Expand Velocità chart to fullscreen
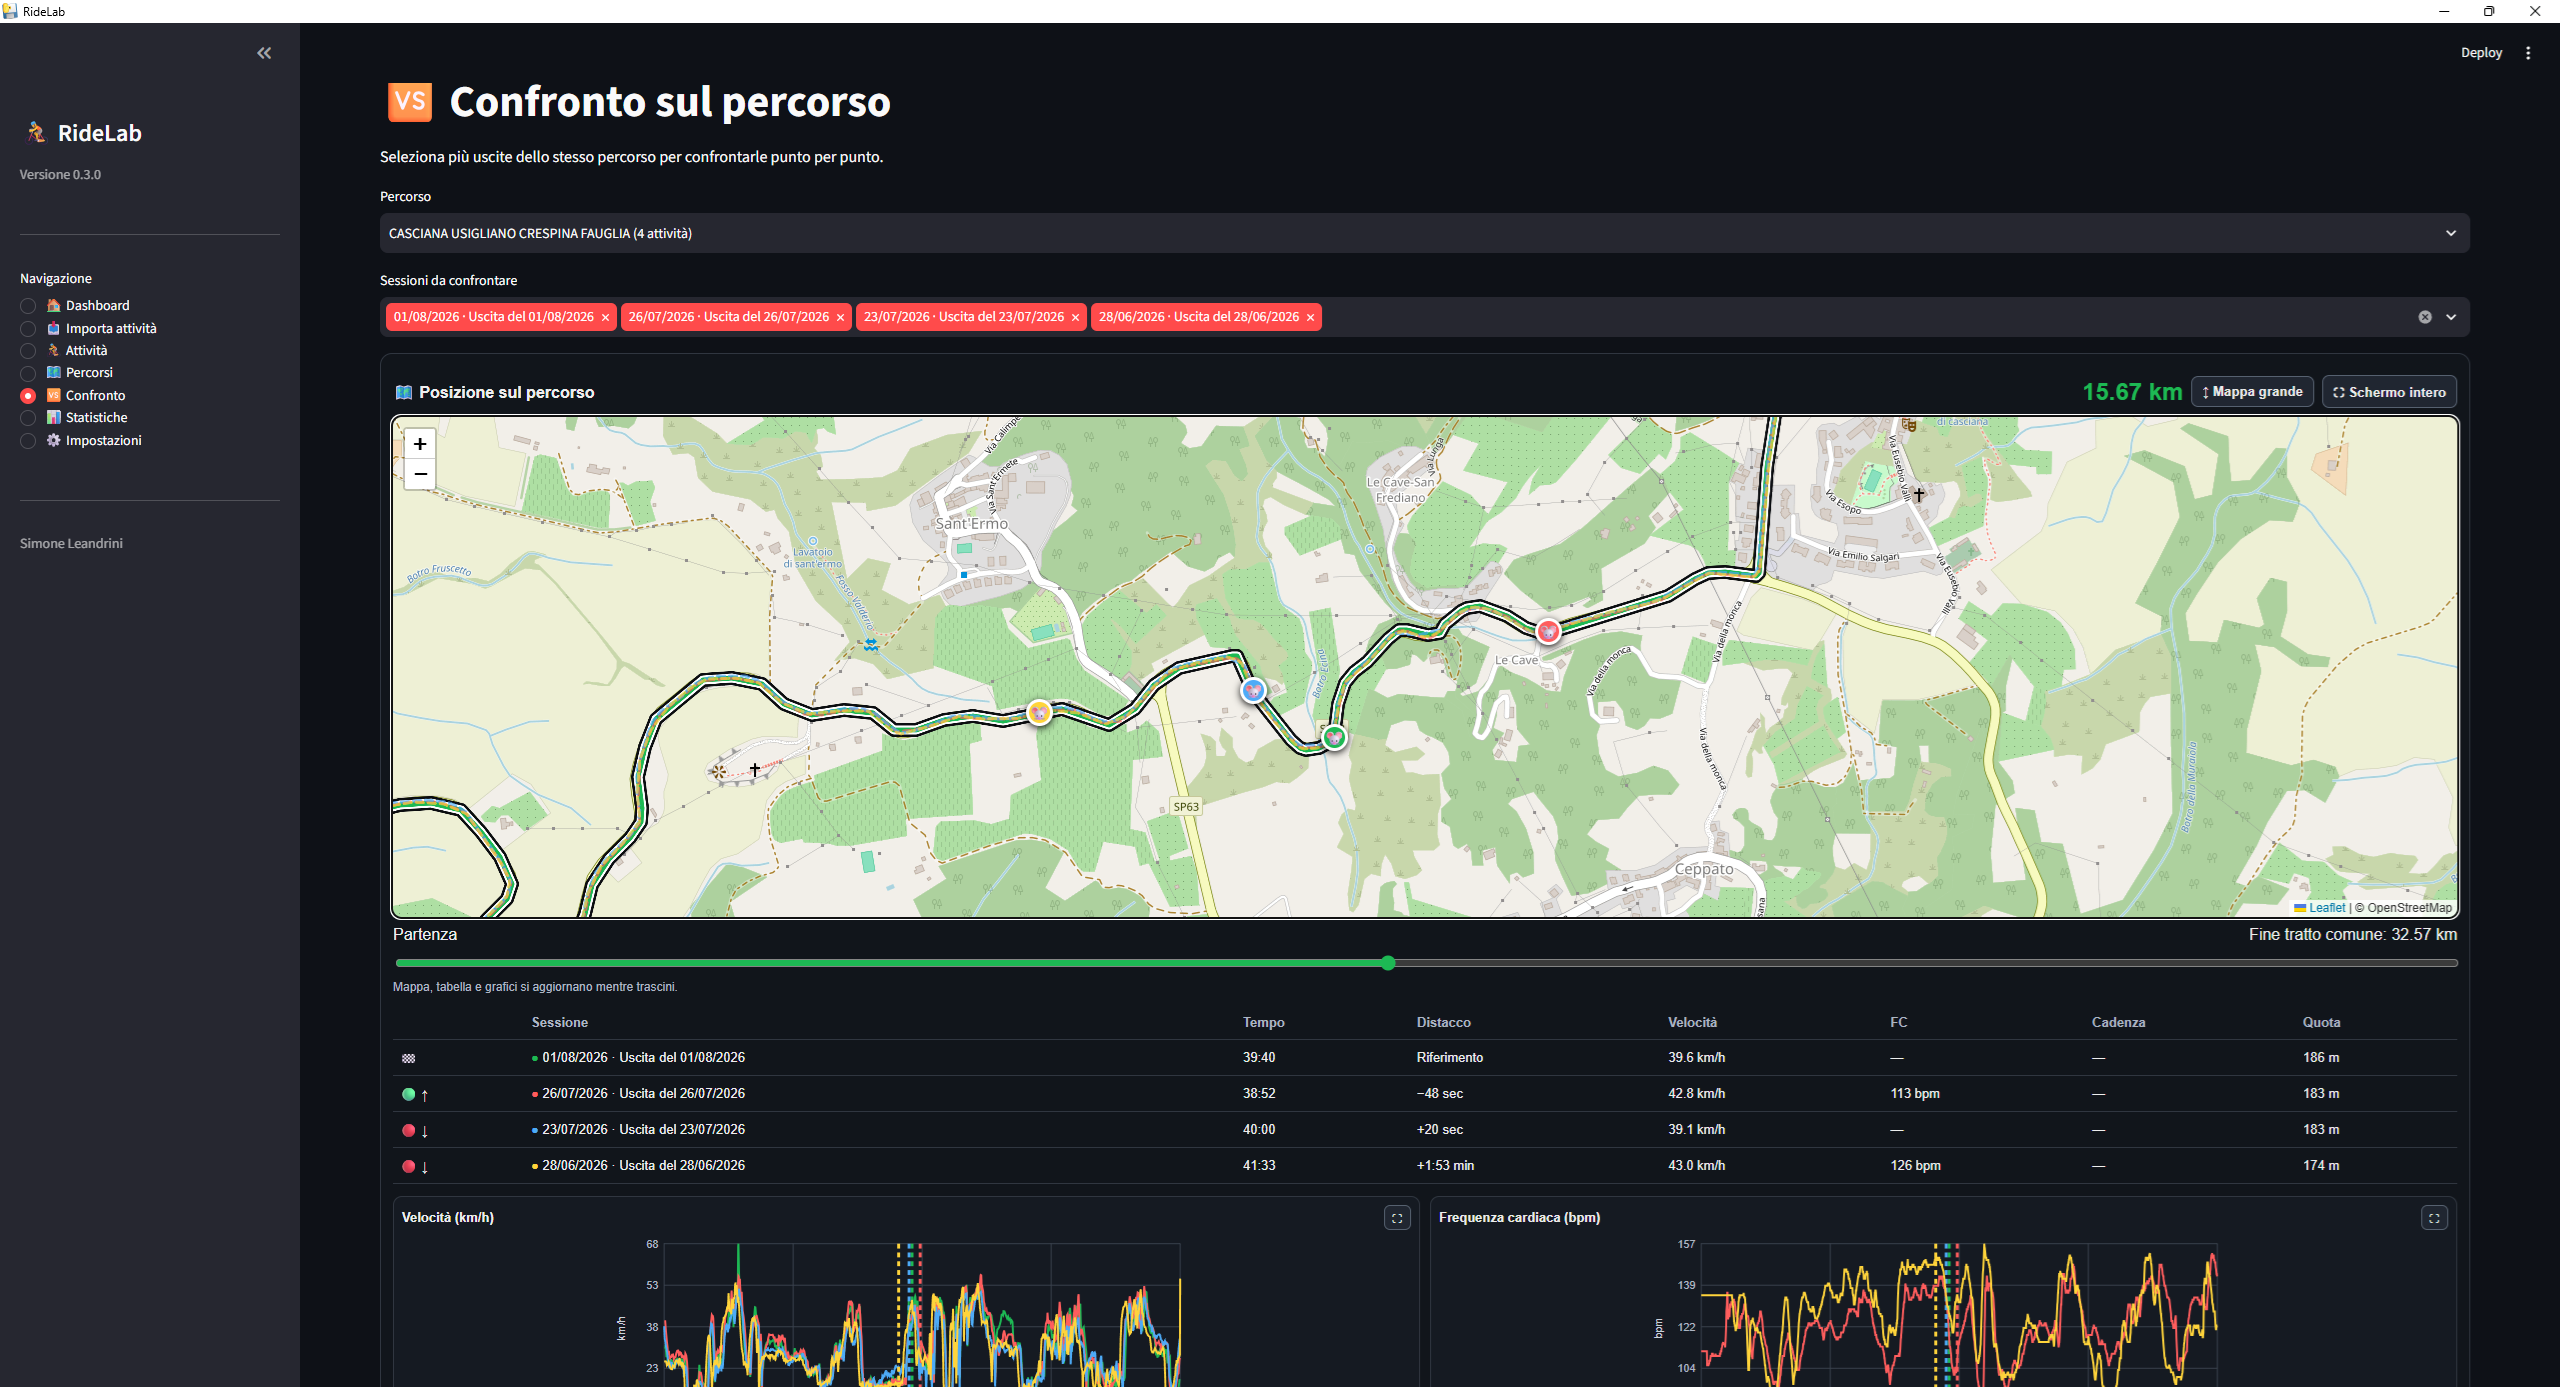Viewport: 2560px width, 1387px height. [1397, 1218]
